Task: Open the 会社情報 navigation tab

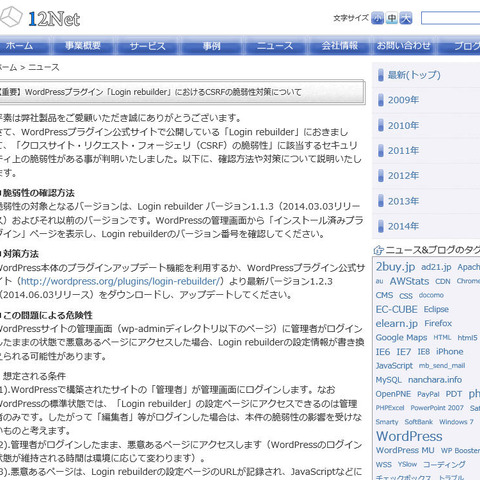Action: click(340, 45)
